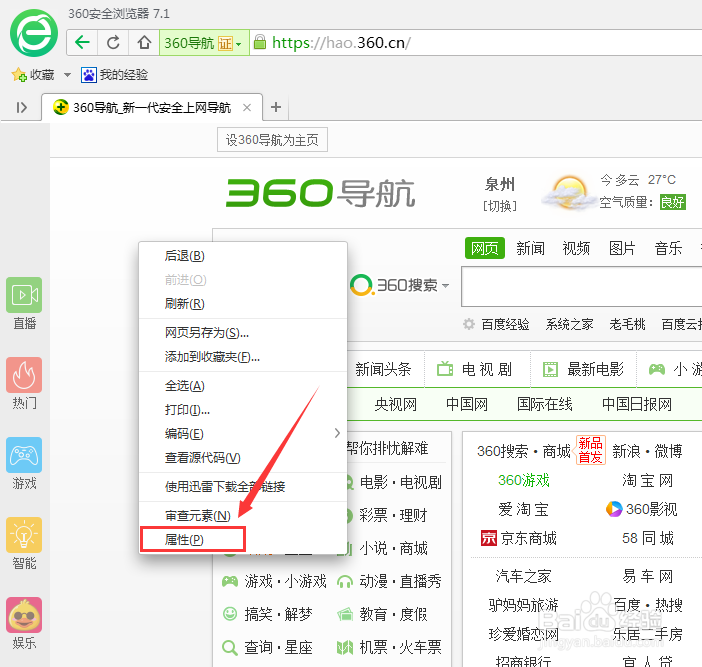Expand the 360导航 certificate dropdown
Image resolution: width=702 pixels, height=667 pixels.
(x=239, y=44)
